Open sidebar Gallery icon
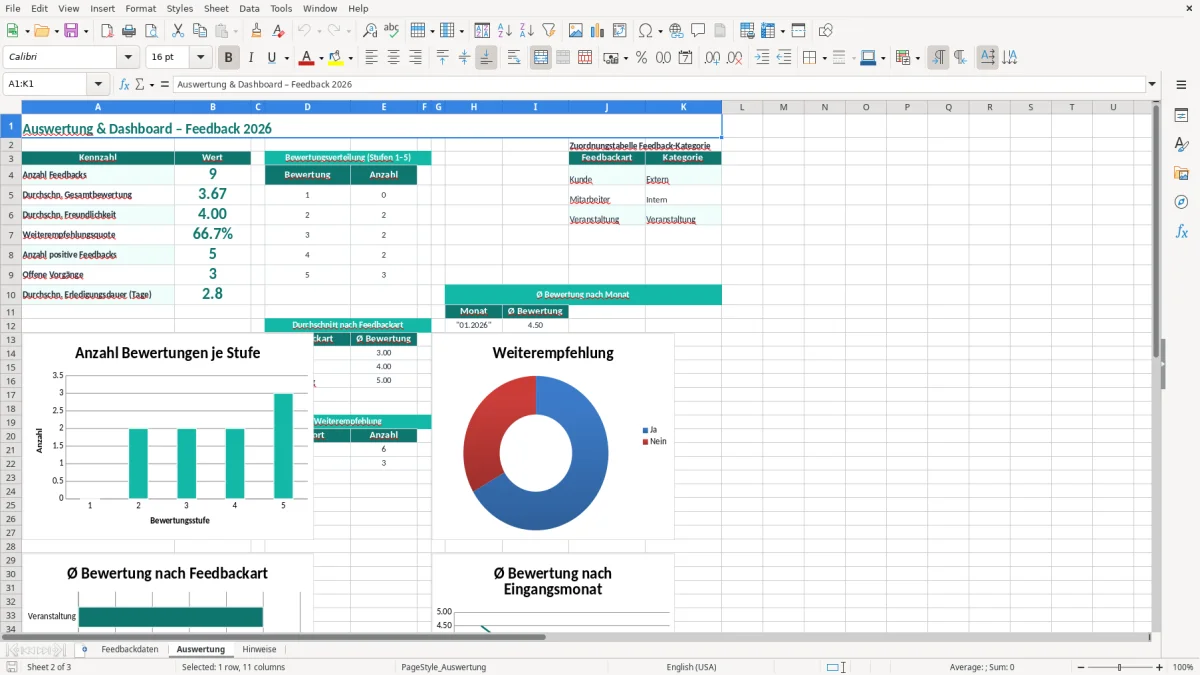The width and height of the screenshot is (1200, 675). coord(1181,173)
